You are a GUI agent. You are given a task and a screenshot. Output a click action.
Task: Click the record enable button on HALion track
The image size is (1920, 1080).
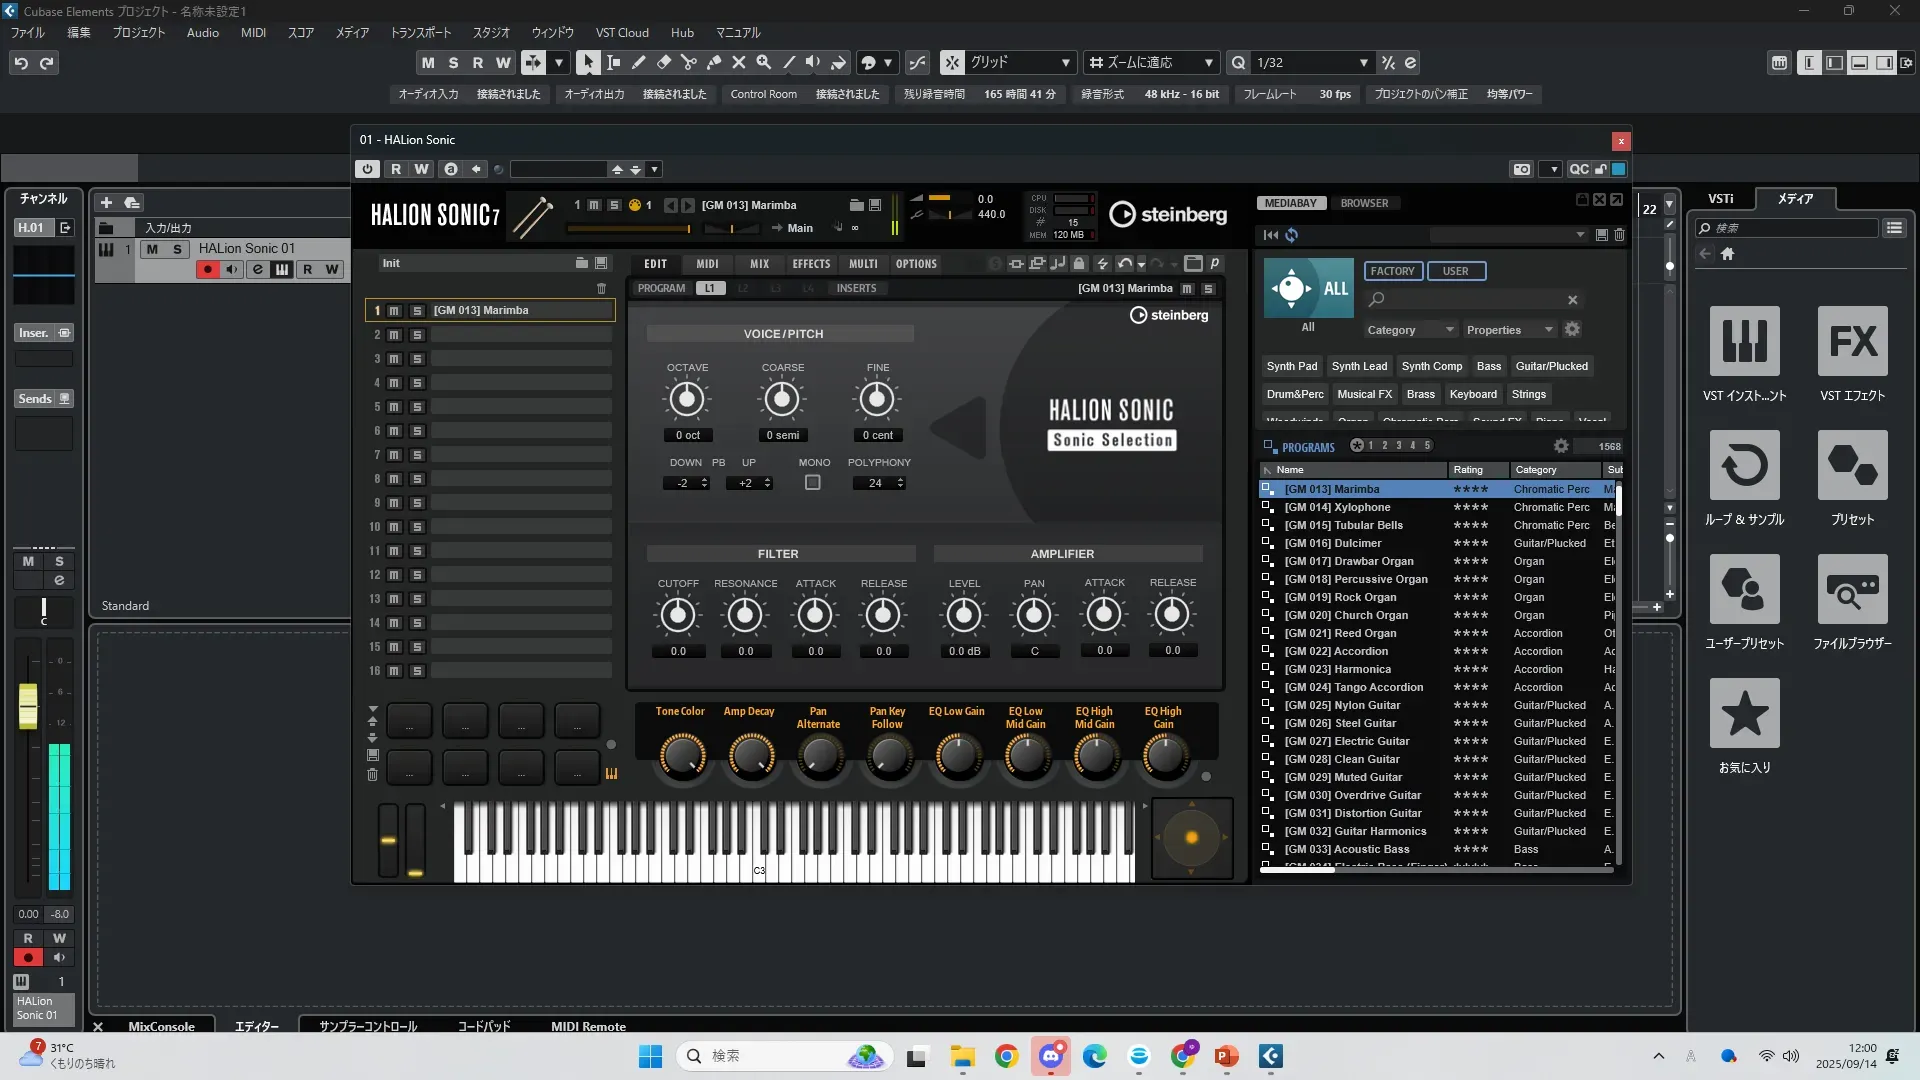pyautogui.click(x=208, y=269)
